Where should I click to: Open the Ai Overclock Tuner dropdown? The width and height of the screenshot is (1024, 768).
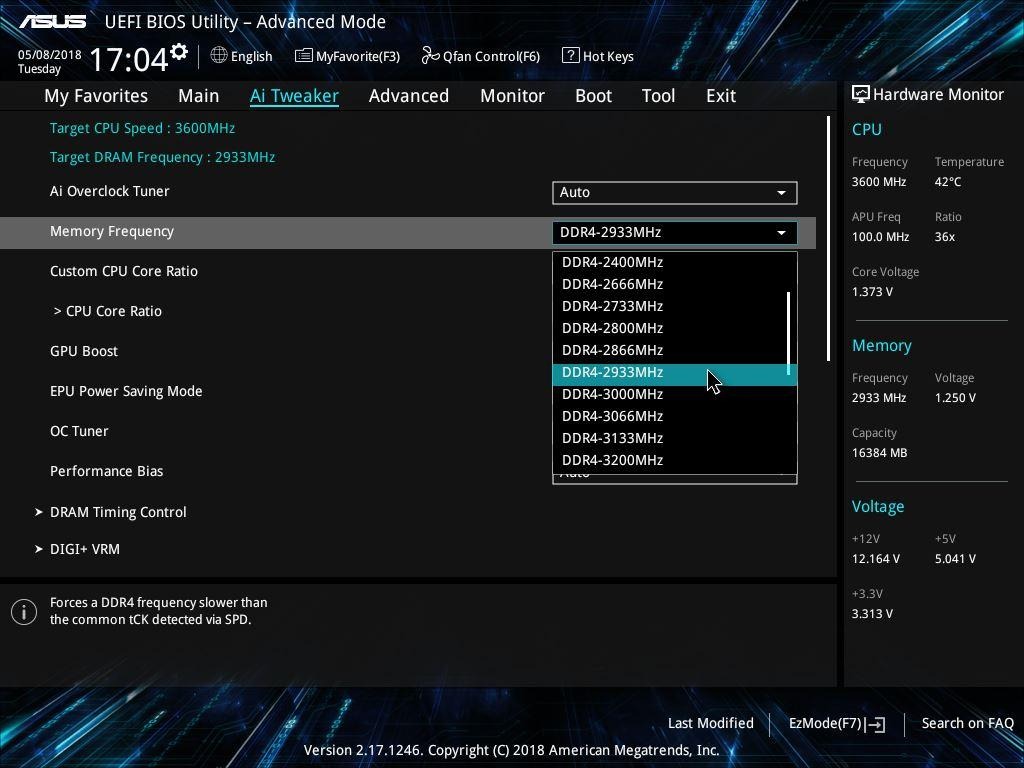click(x=674, y=192)
